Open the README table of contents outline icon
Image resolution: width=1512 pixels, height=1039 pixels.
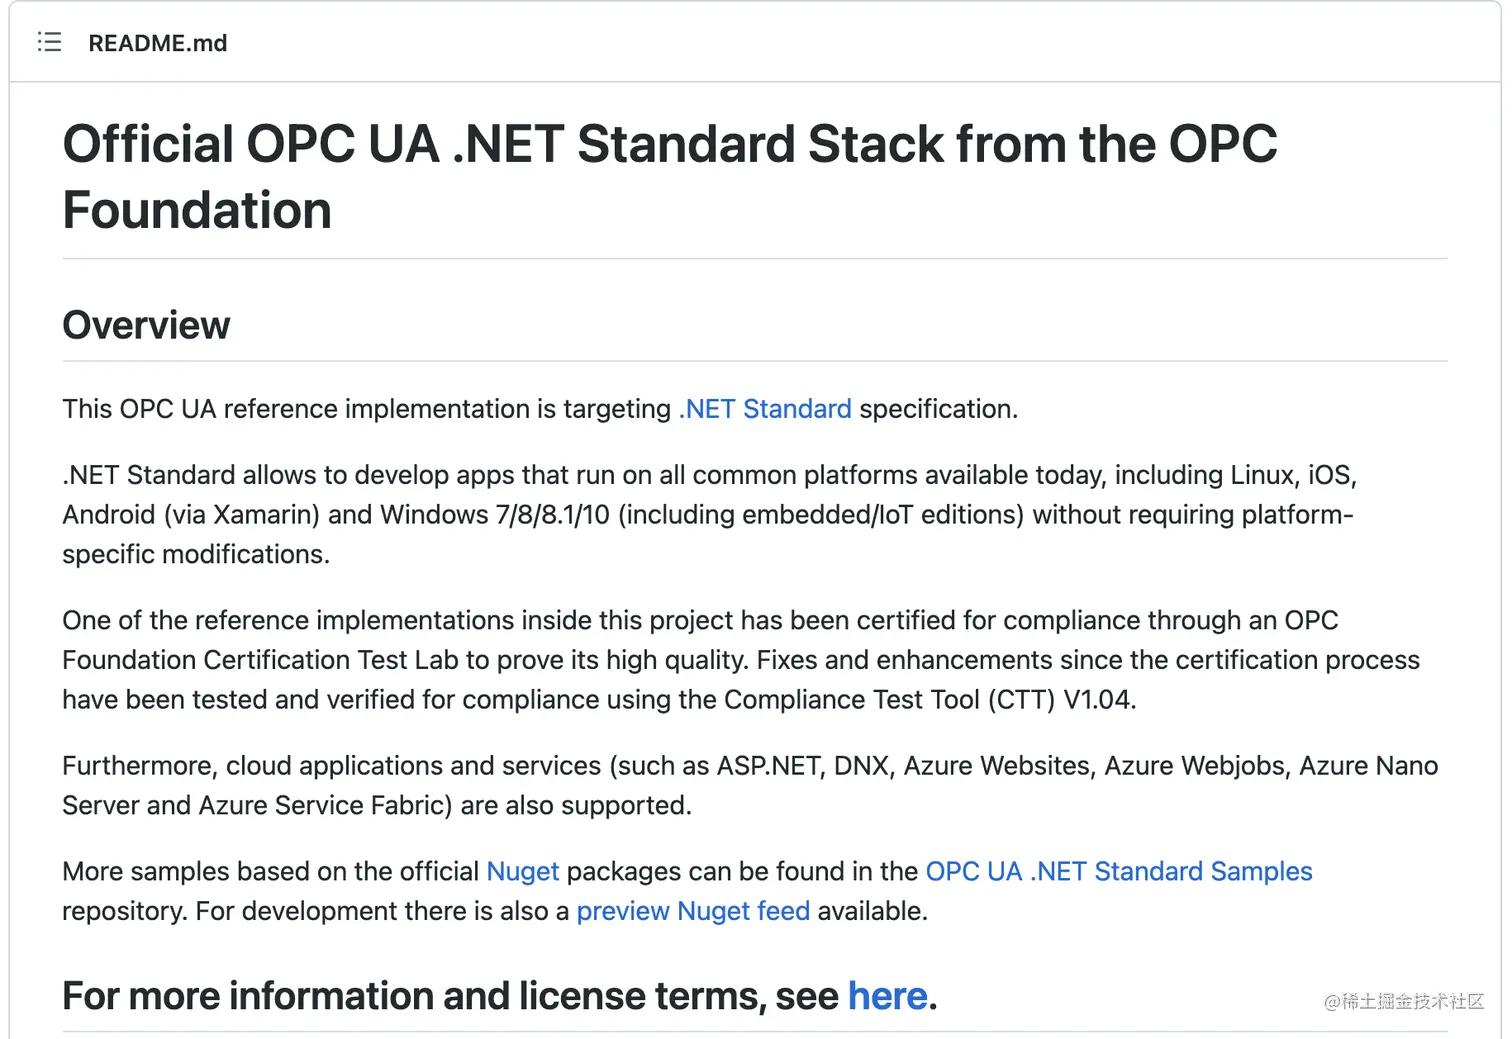coord(49,42)
